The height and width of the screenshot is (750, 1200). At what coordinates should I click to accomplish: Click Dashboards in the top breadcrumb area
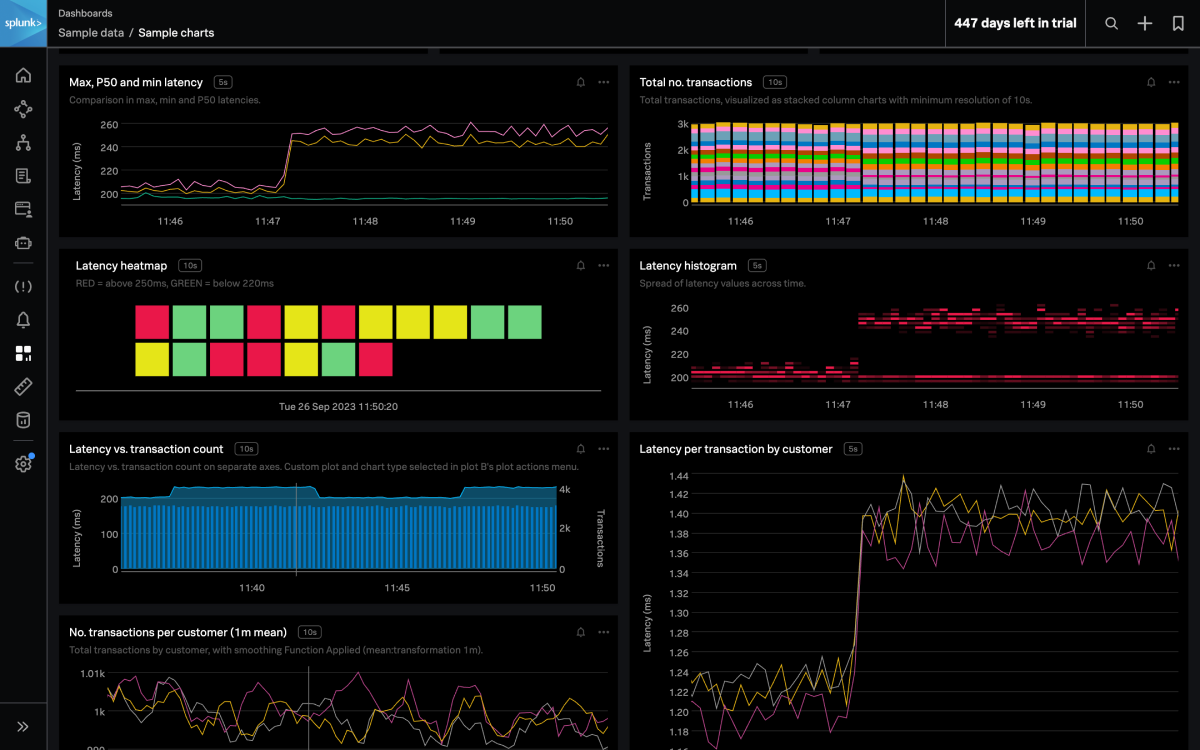pyautogui.click(x=85, y=13)
